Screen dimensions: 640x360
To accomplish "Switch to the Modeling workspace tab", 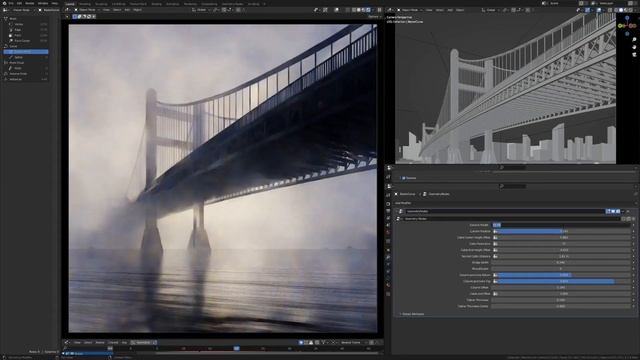I will 84,4.
